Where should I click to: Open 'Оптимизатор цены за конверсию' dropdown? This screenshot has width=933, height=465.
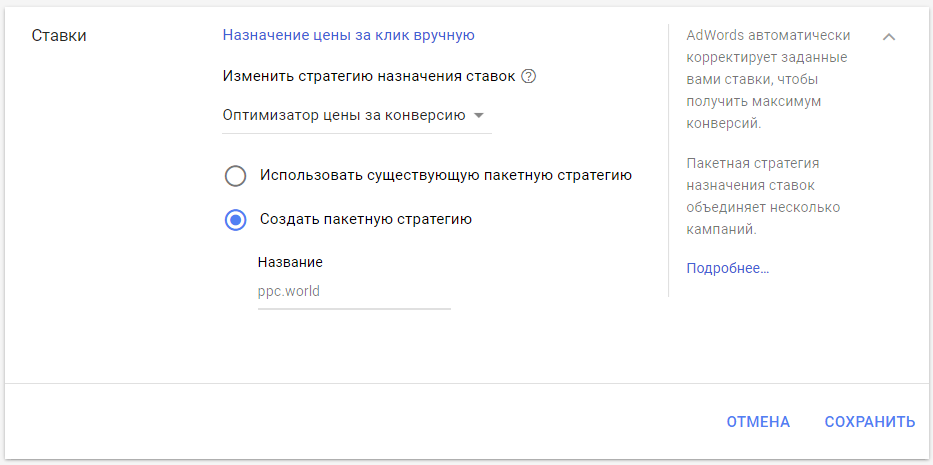(343, 115)
